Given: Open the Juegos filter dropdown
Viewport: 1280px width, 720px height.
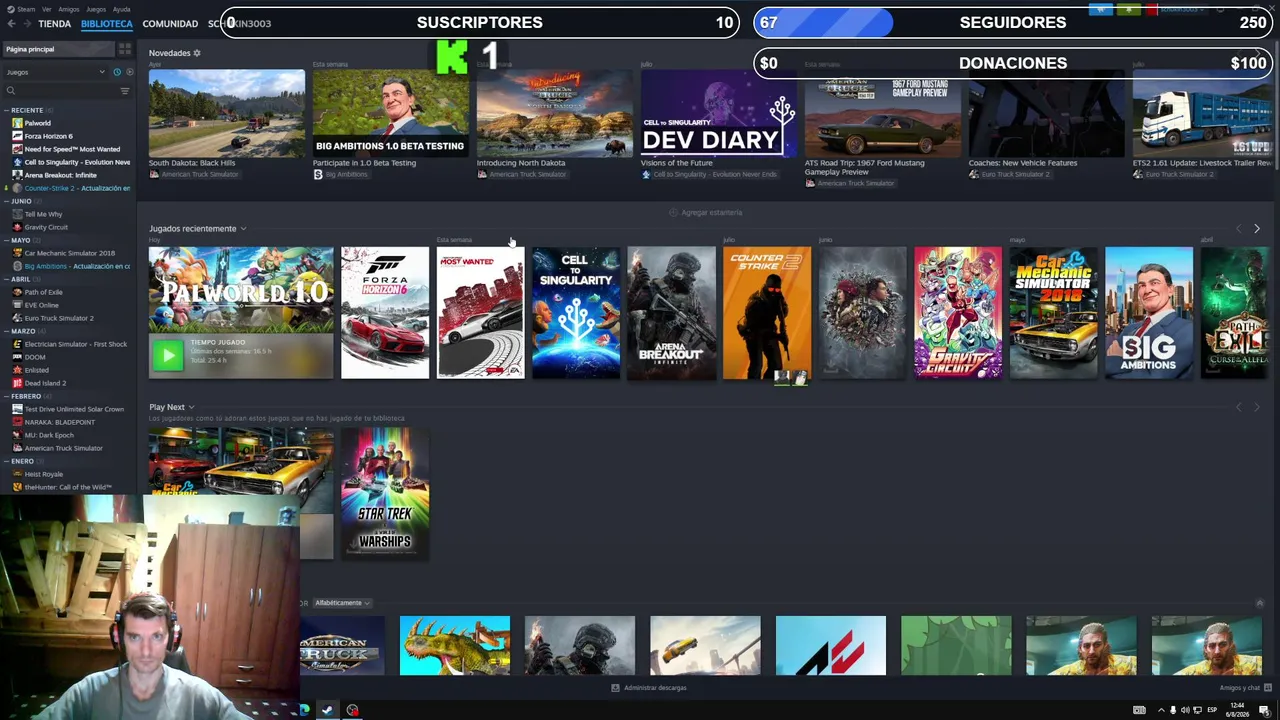Looking at the screenshot, I should click(x=56, y=72).
